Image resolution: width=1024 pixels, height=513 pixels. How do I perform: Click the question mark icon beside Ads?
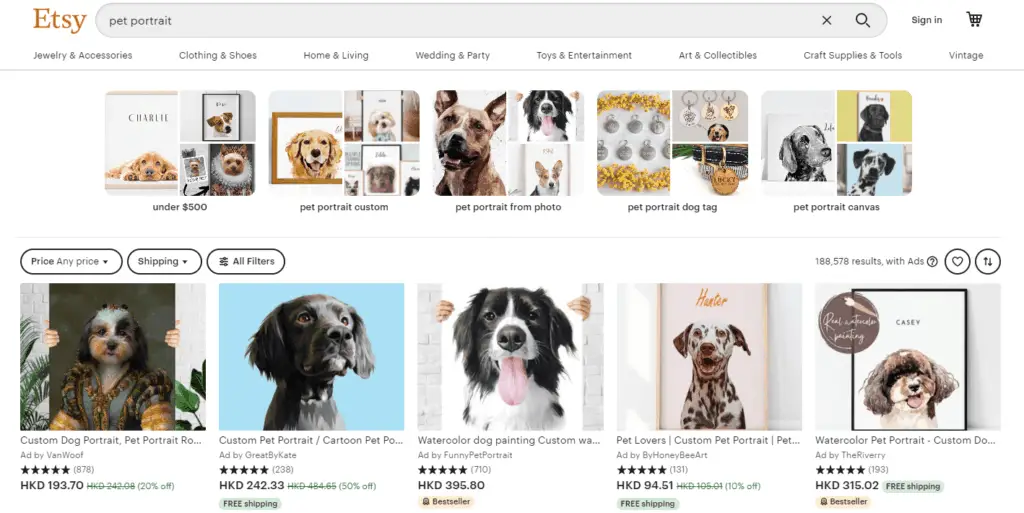click(933, 261)
